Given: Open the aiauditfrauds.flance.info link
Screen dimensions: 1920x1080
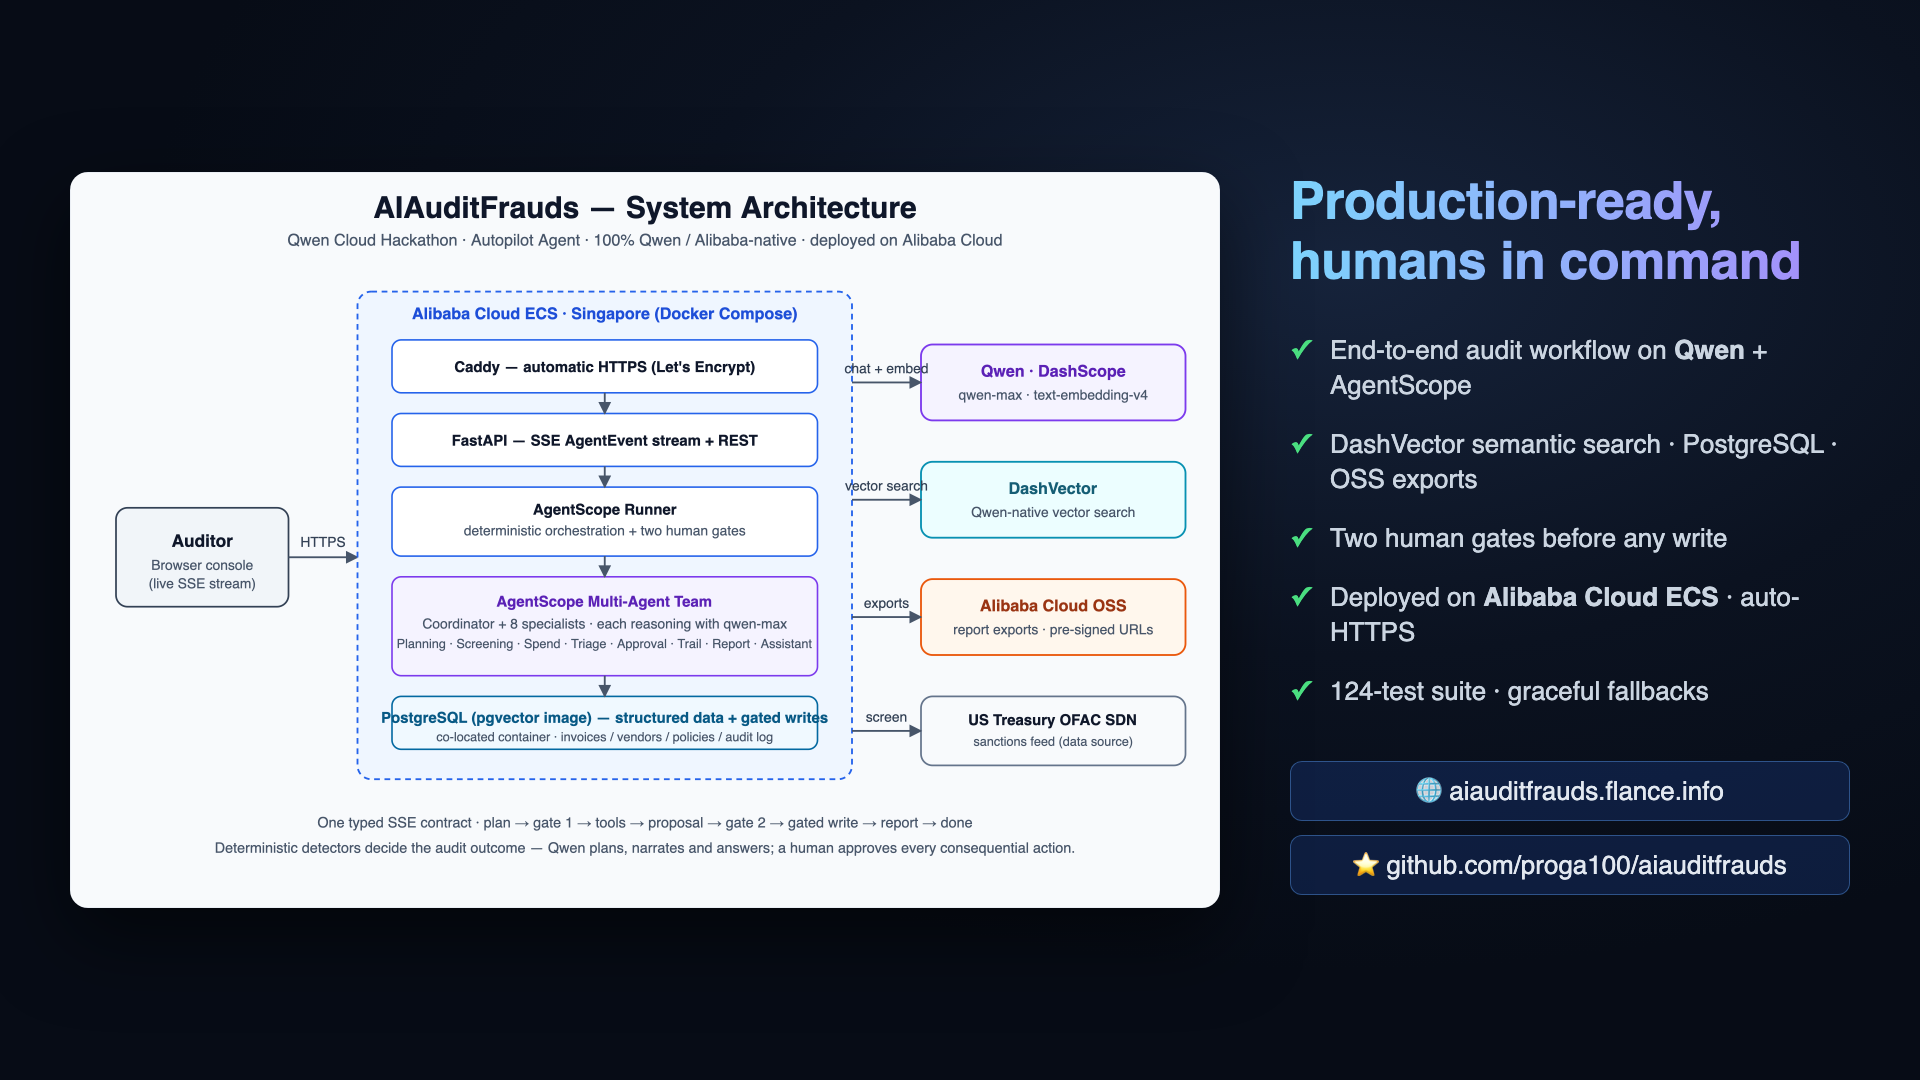Looking at the screenshot, I should coord(1569,791).
